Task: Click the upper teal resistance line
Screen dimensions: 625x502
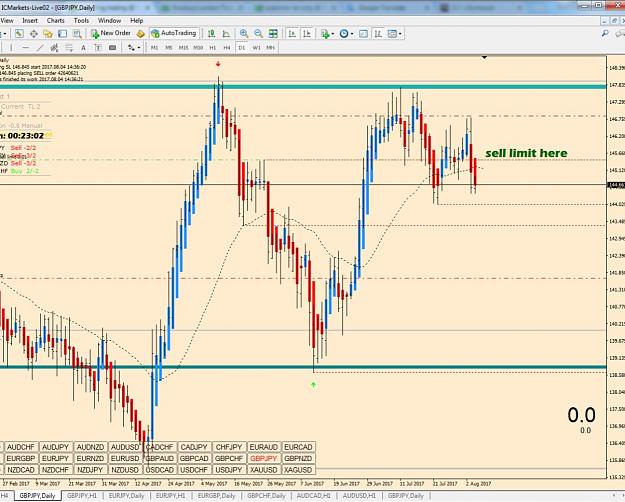Action: pyautogui.click(x=303, y=86)
